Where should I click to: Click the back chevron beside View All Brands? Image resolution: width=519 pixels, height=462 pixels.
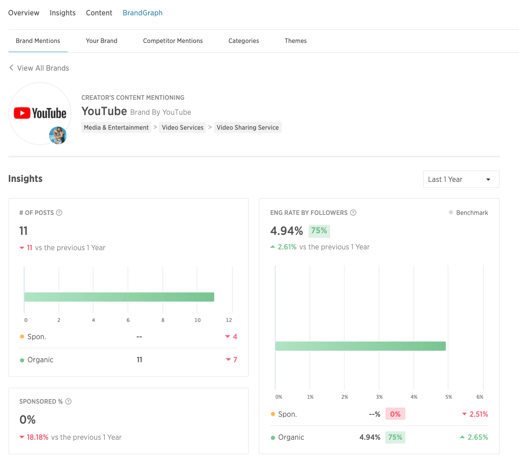click(x=11, y=68)
